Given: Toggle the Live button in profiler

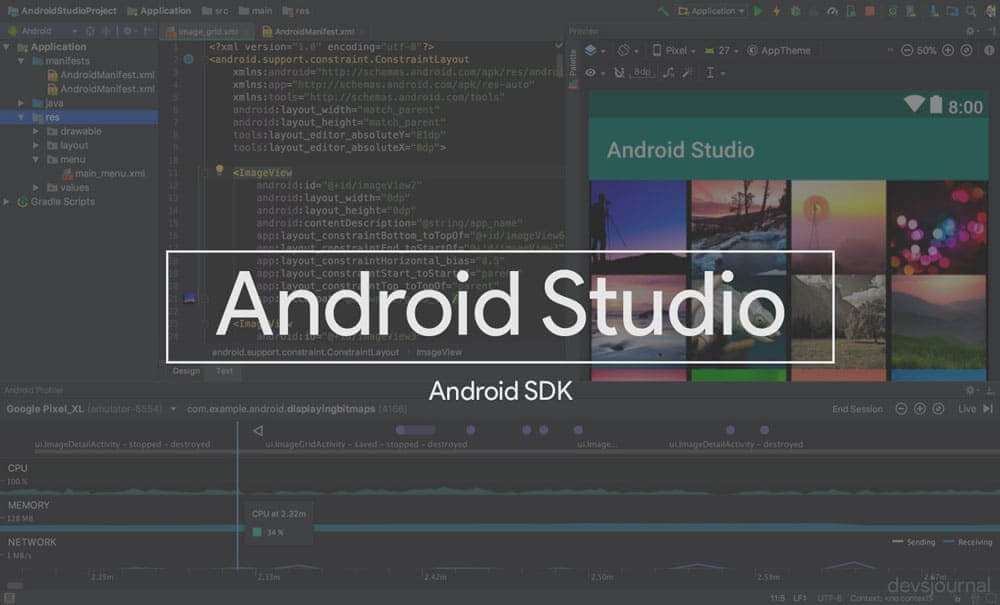Looking at the screenshot, I should click(967, 409).
